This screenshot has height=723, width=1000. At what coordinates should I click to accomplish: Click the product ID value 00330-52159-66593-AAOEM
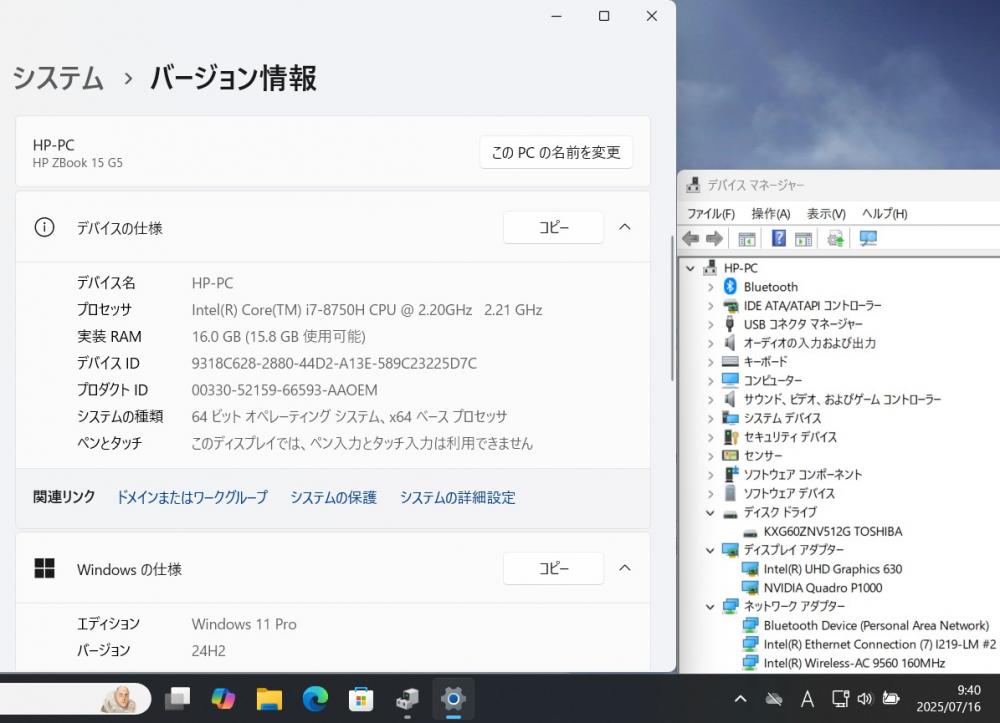point(284,390)
